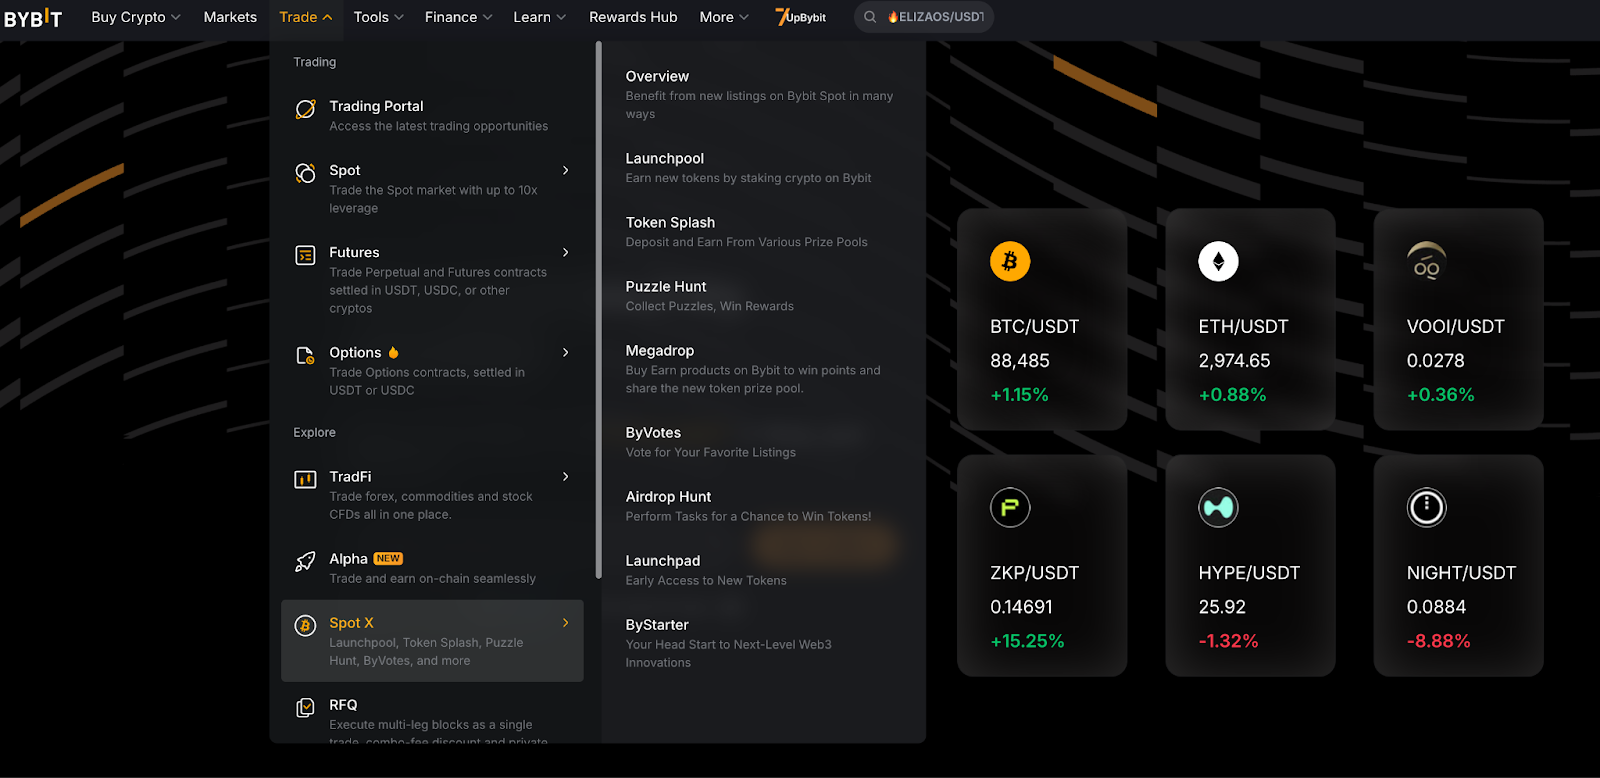
Task: Click the Bitcoin coin icon on BTC/USDT card
Action: [1010, 262]
